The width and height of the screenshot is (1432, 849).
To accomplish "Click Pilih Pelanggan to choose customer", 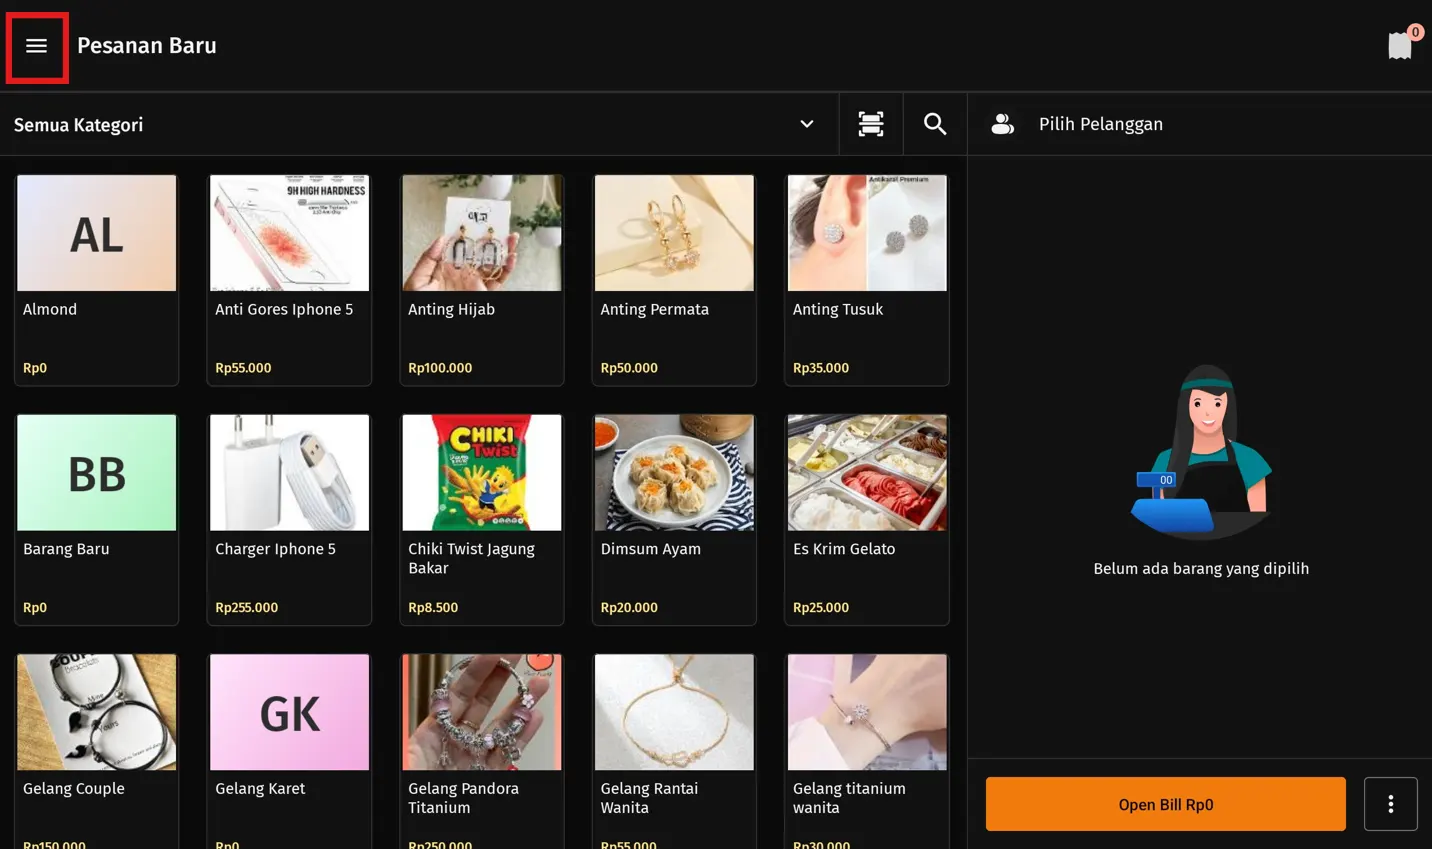I will pyautogui.click(x=1100, y=124).
